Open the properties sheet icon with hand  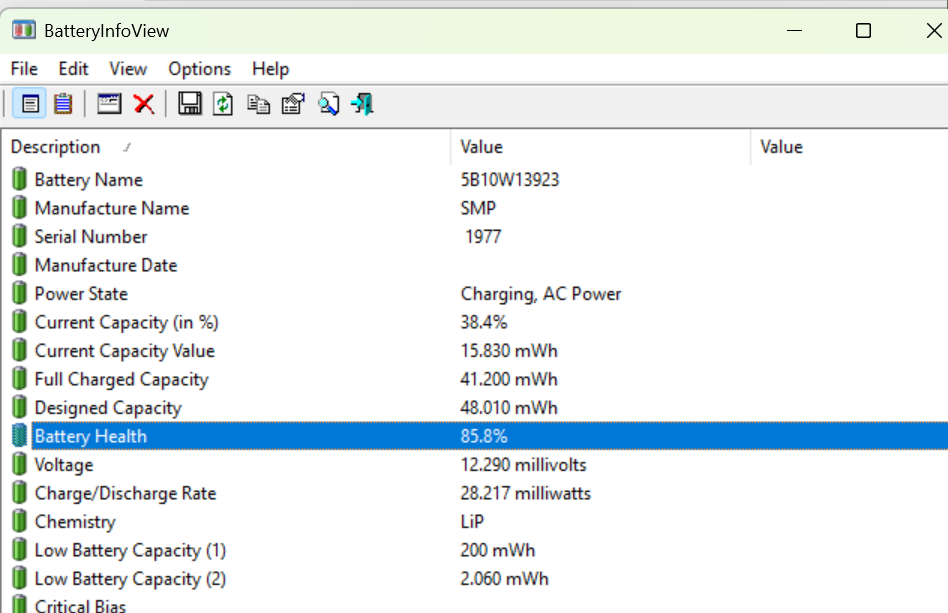pos(293,104)
